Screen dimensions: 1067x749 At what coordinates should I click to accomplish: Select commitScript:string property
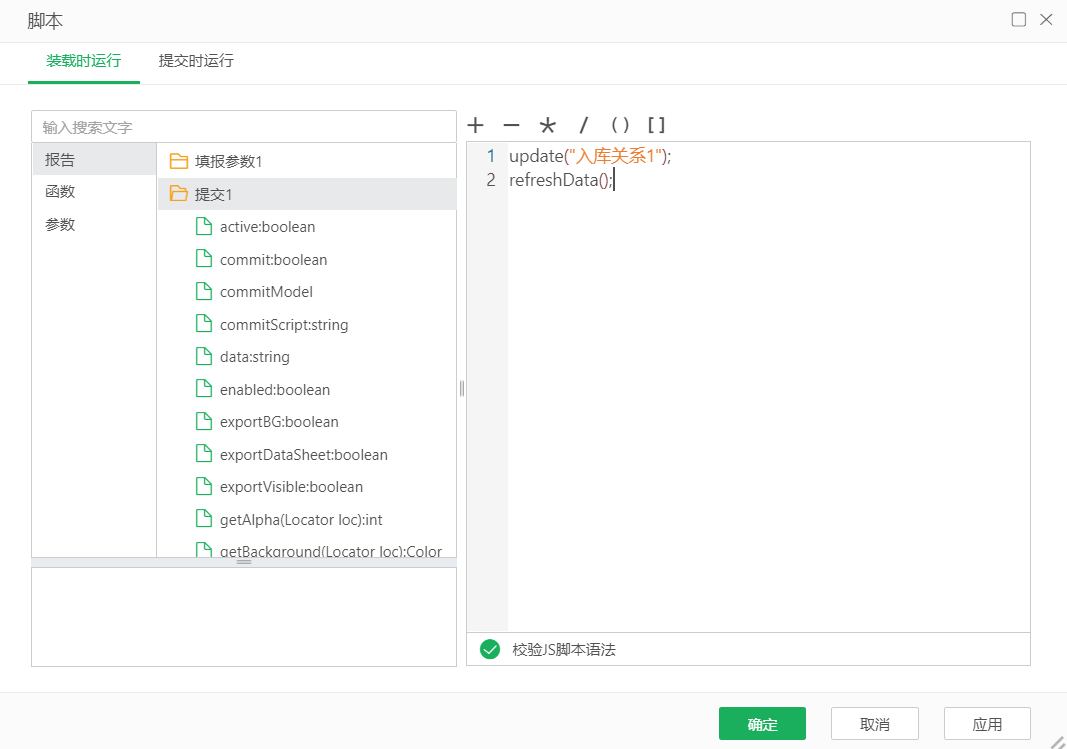click(284, 324)
